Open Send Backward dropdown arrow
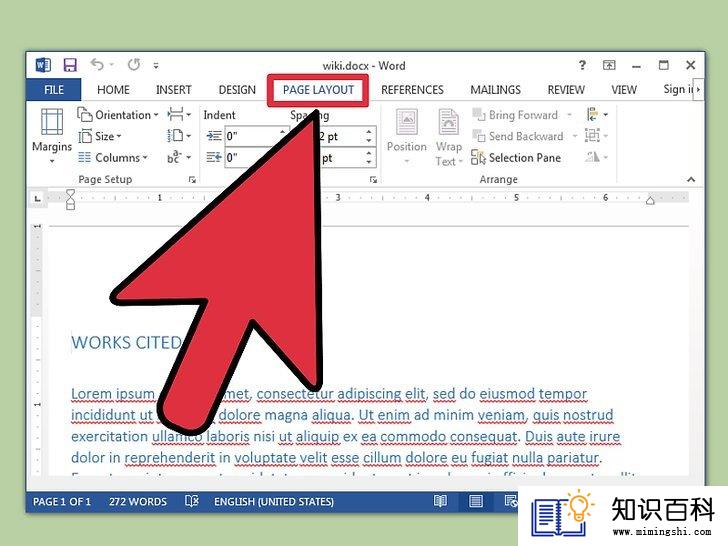 [575, 136]
